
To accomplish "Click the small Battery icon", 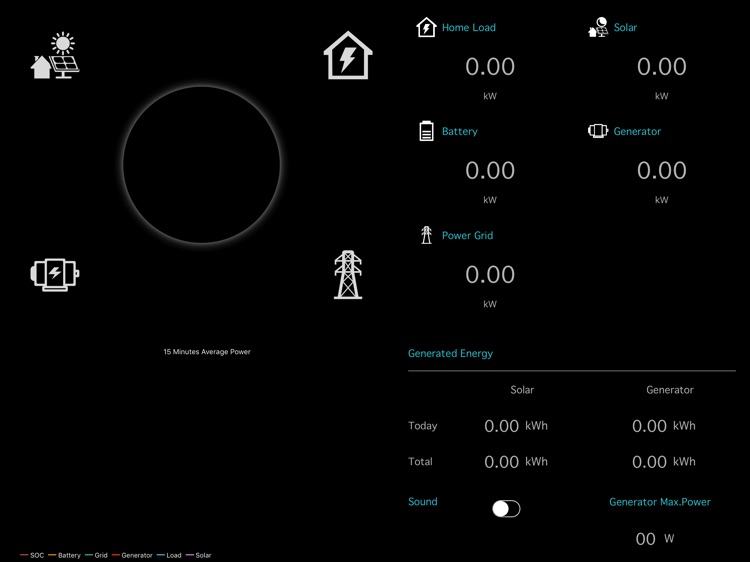I will (x=426, y=131).
